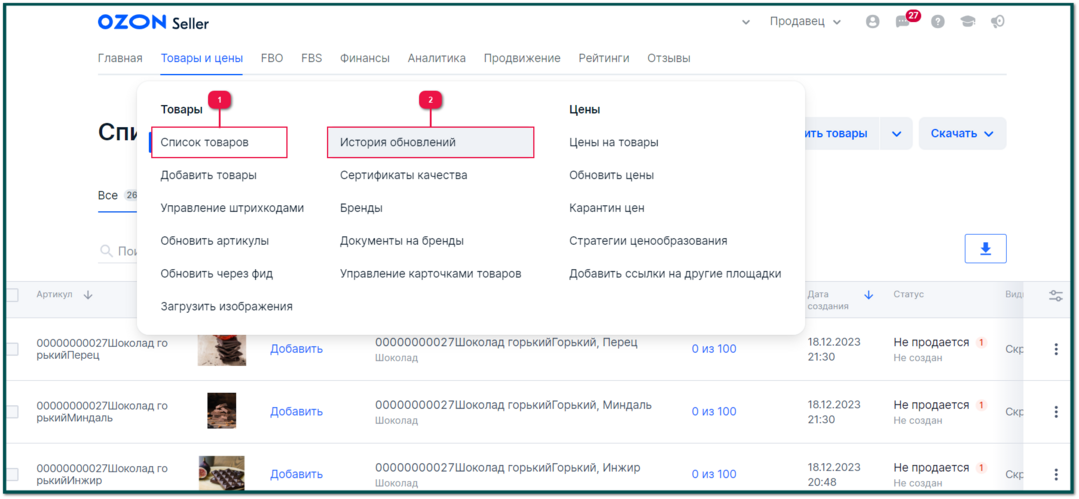Open three-dot menu for Инжир chocolate row
Screen dimensions: 1079x499
coord(1056,474)
